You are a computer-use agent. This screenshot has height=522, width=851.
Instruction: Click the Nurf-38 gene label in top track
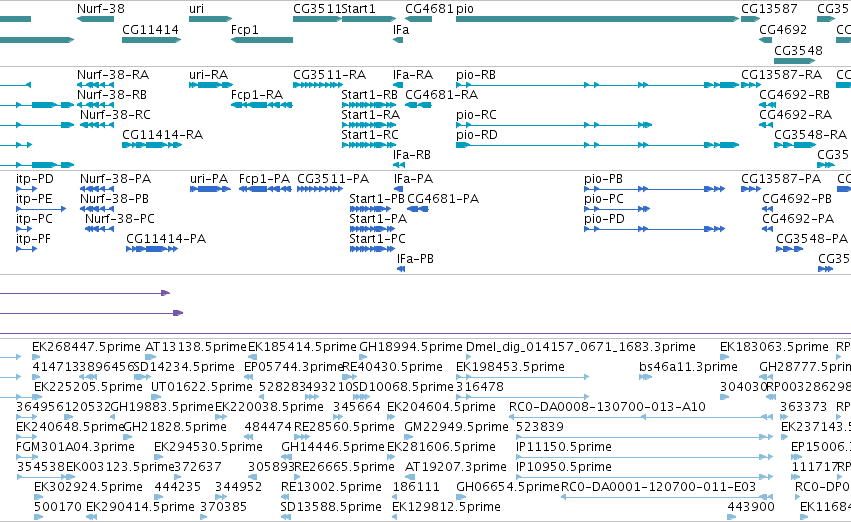coord(100,9)
